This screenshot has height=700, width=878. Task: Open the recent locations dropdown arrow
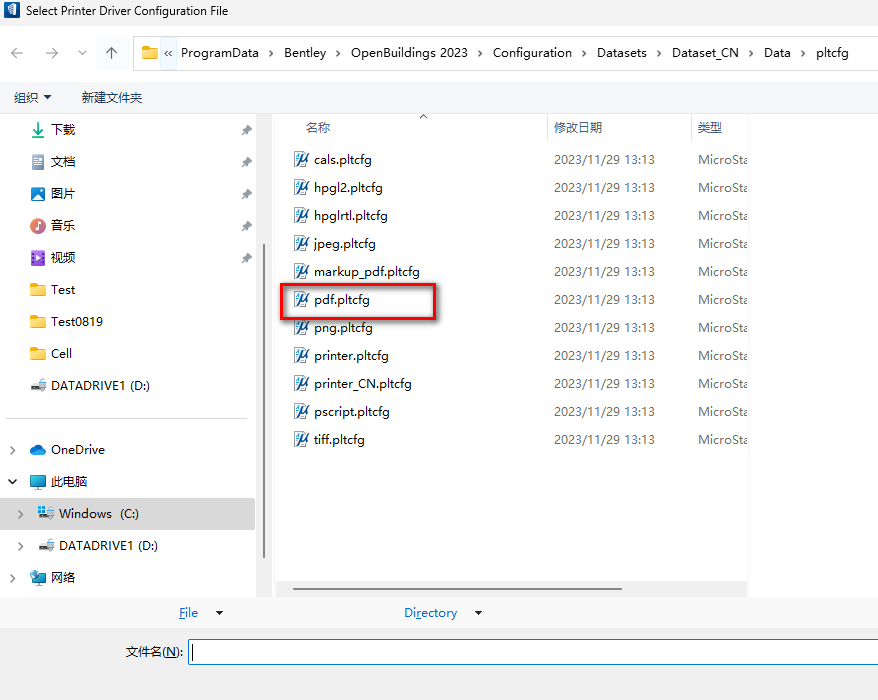click(x=82, y=53)
